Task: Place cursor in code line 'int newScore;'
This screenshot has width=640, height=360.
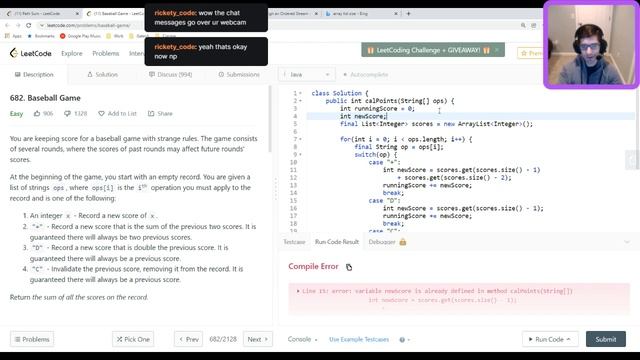Action: (x=363, y=116)
